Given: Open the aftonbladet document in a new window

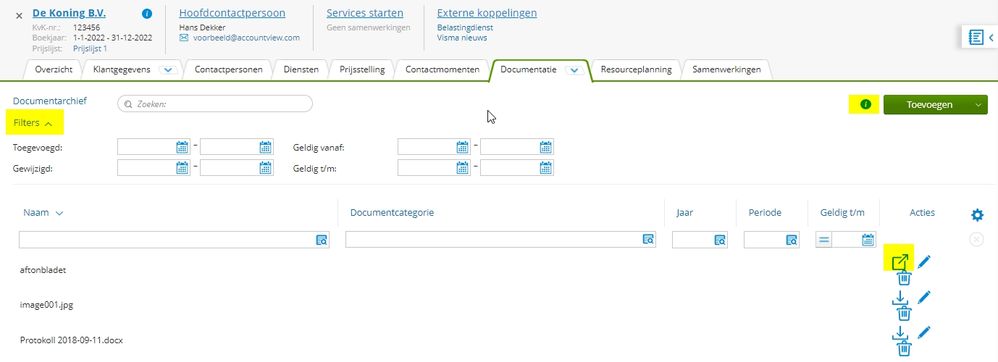Looking at the screenshot, I should (900, 261).
